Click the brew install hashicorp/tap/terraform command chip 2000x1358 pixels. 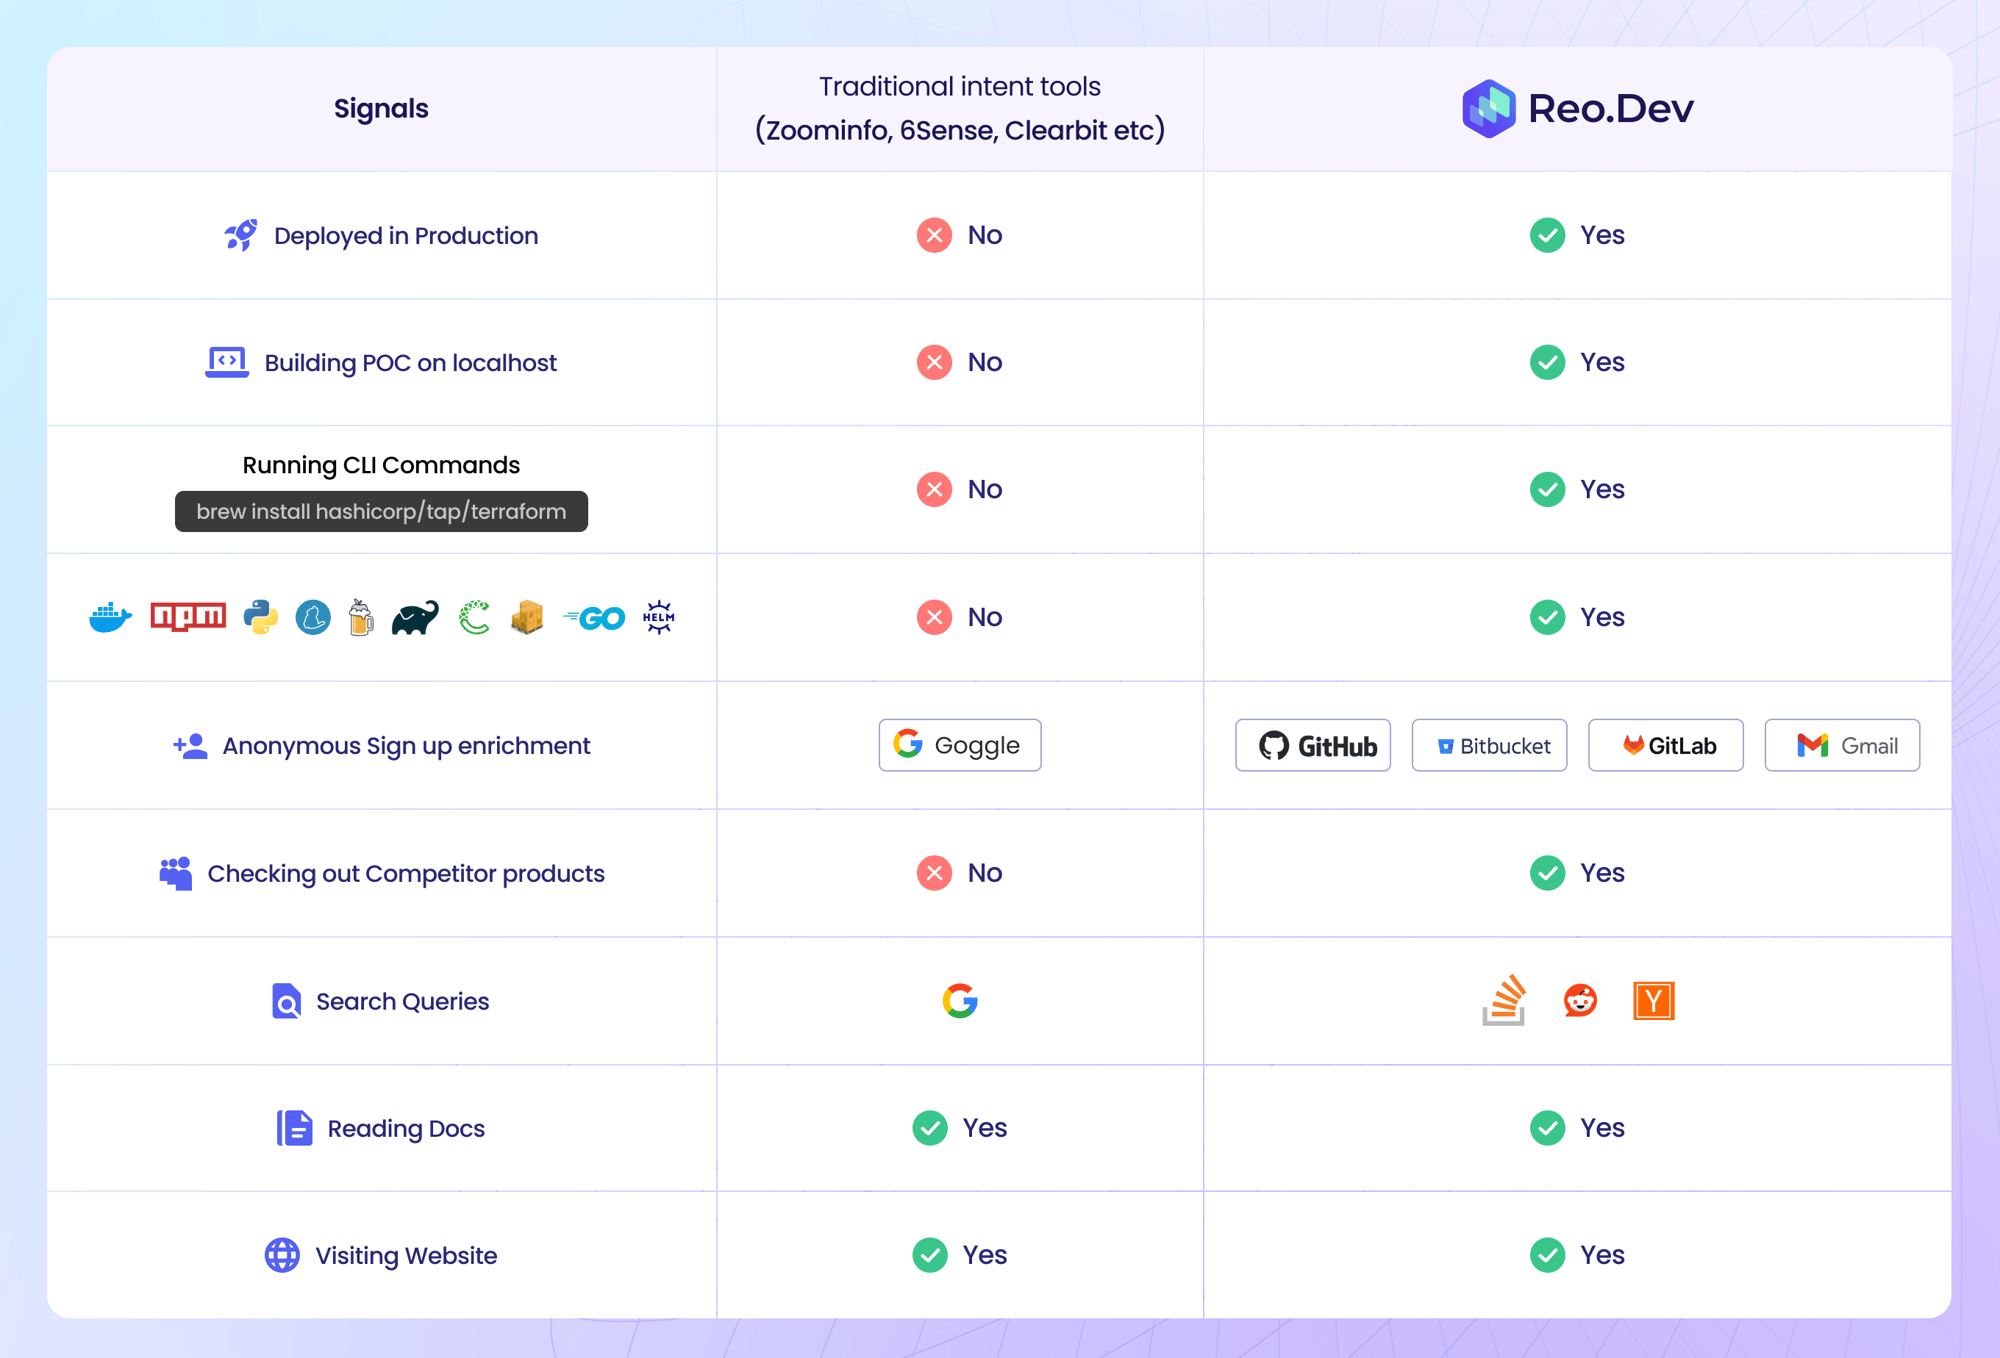(x=381, y=511)
